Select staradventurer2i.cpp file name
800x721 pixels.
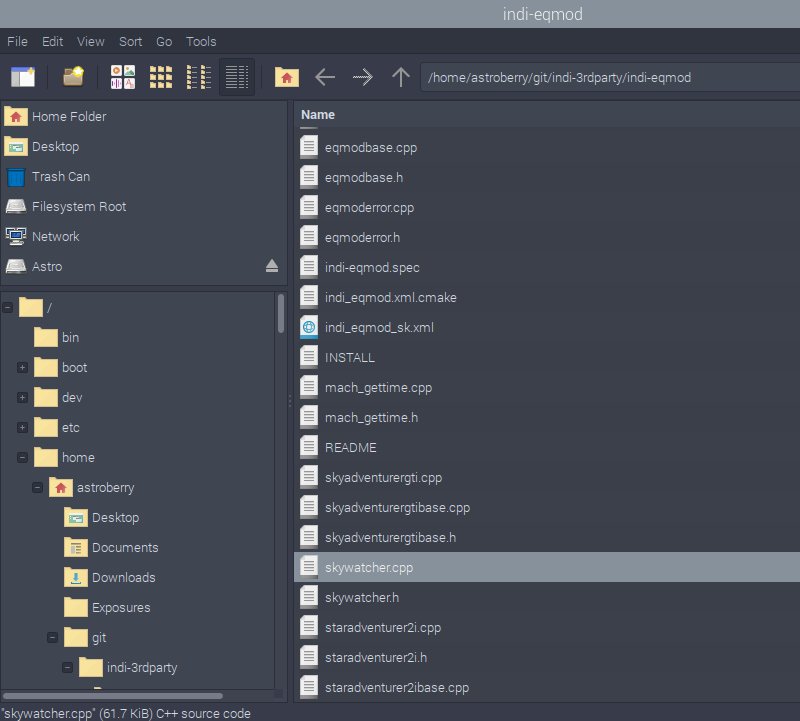point(383,628)
